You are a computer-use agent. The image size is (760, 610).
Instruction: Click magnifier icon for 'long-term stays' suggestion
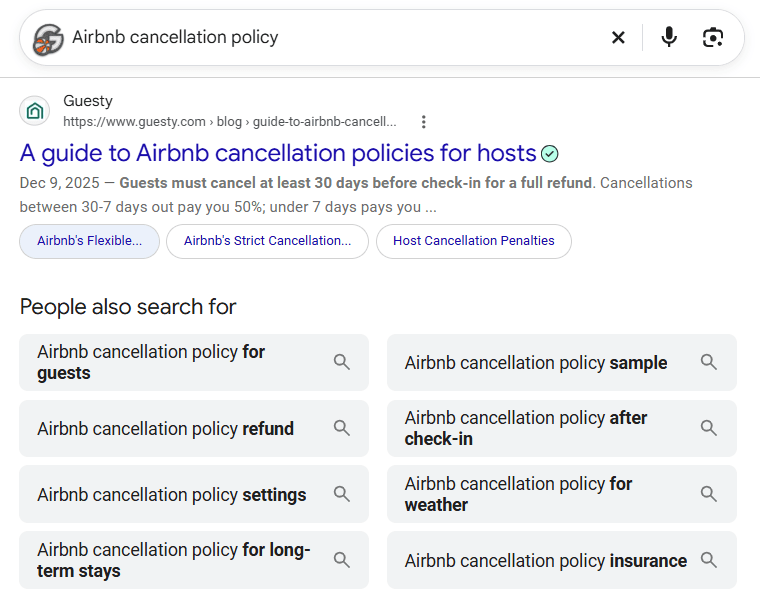point(341,560)
